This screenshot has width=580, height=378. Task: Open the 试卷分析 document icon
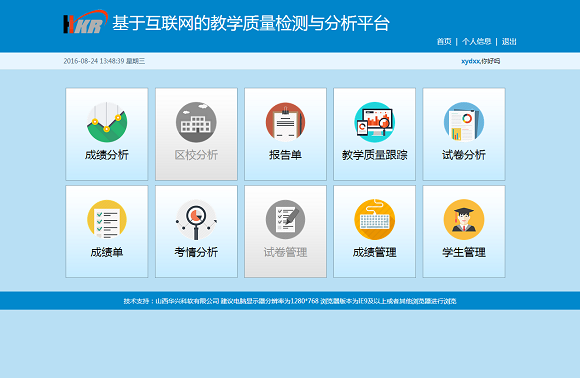[464, 122]
